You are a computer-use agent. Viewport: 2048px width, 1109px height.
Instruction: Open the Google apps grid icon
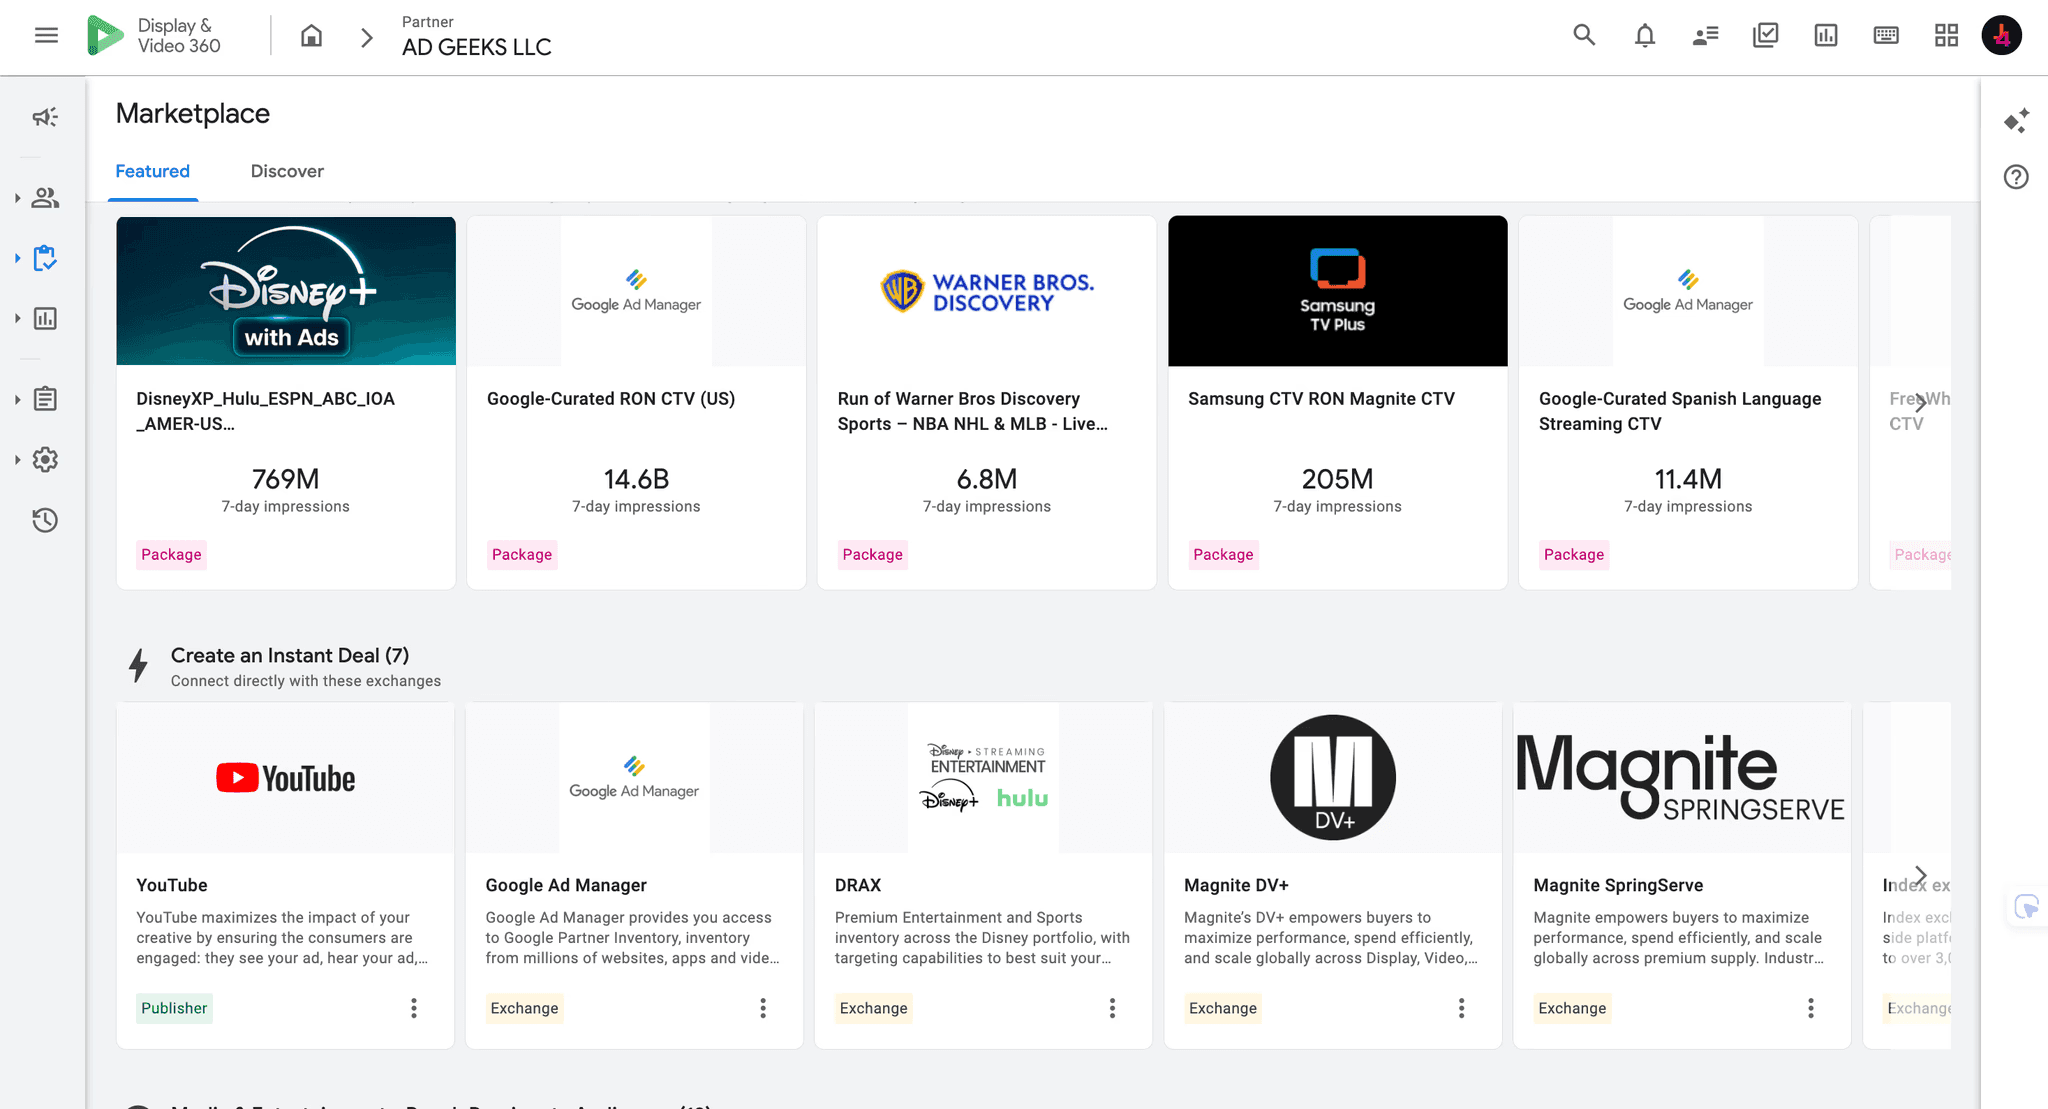[1946, 36]
